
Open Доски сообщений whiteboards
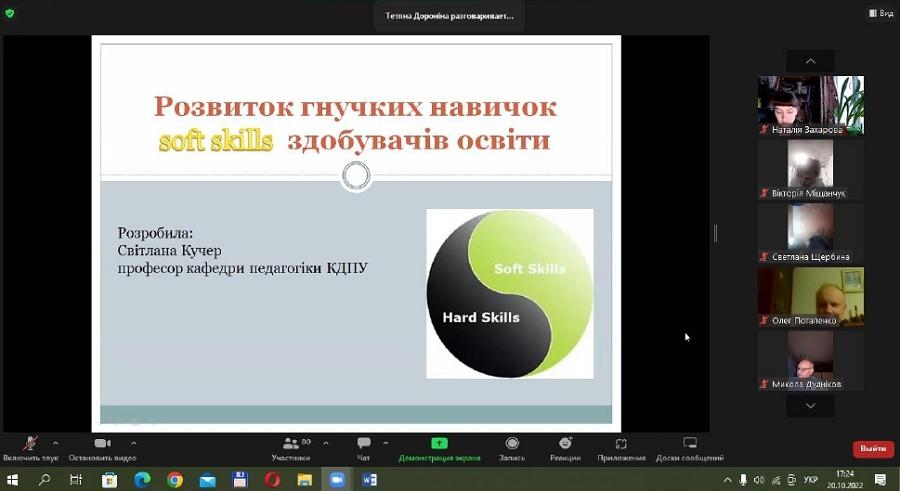689,446
